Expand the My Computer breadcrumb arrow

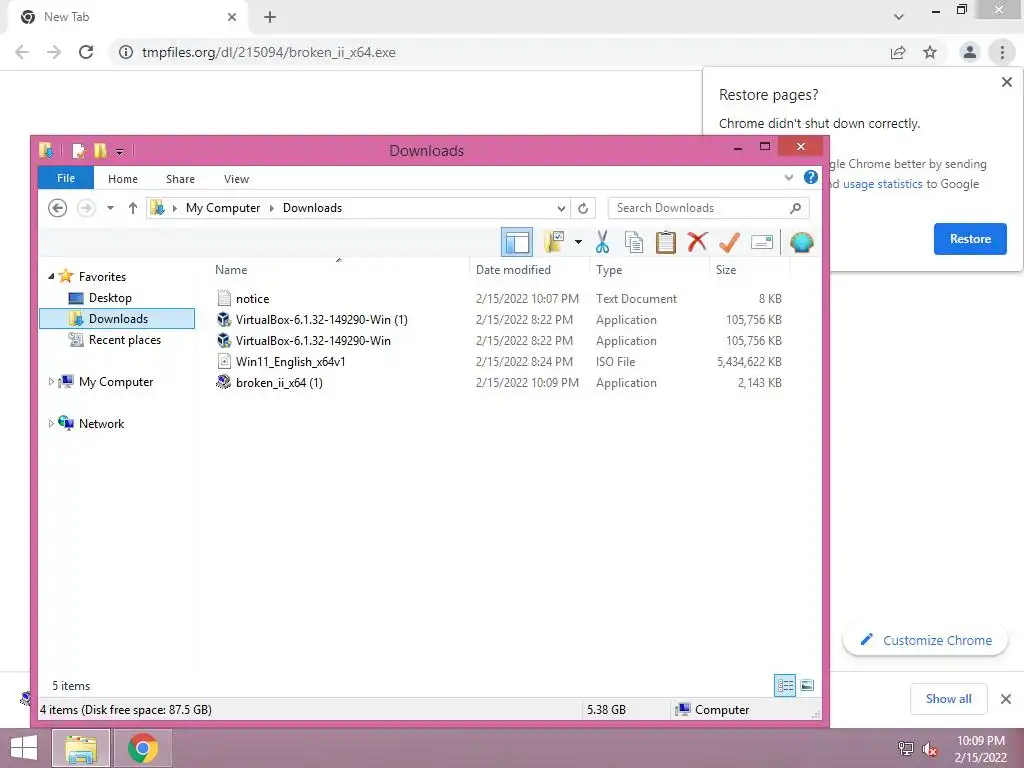(272, 208)
